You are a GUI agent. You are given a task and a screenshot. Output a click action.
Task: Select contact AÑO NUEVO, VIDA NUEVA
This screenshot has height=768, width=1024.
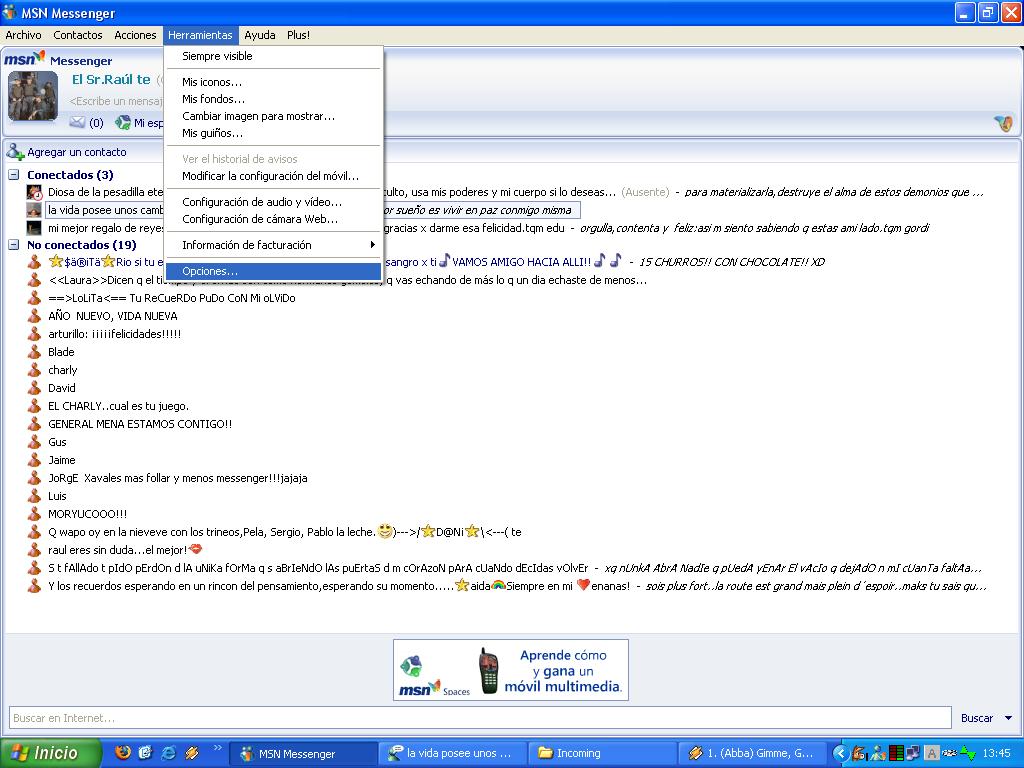coord(113,316)
